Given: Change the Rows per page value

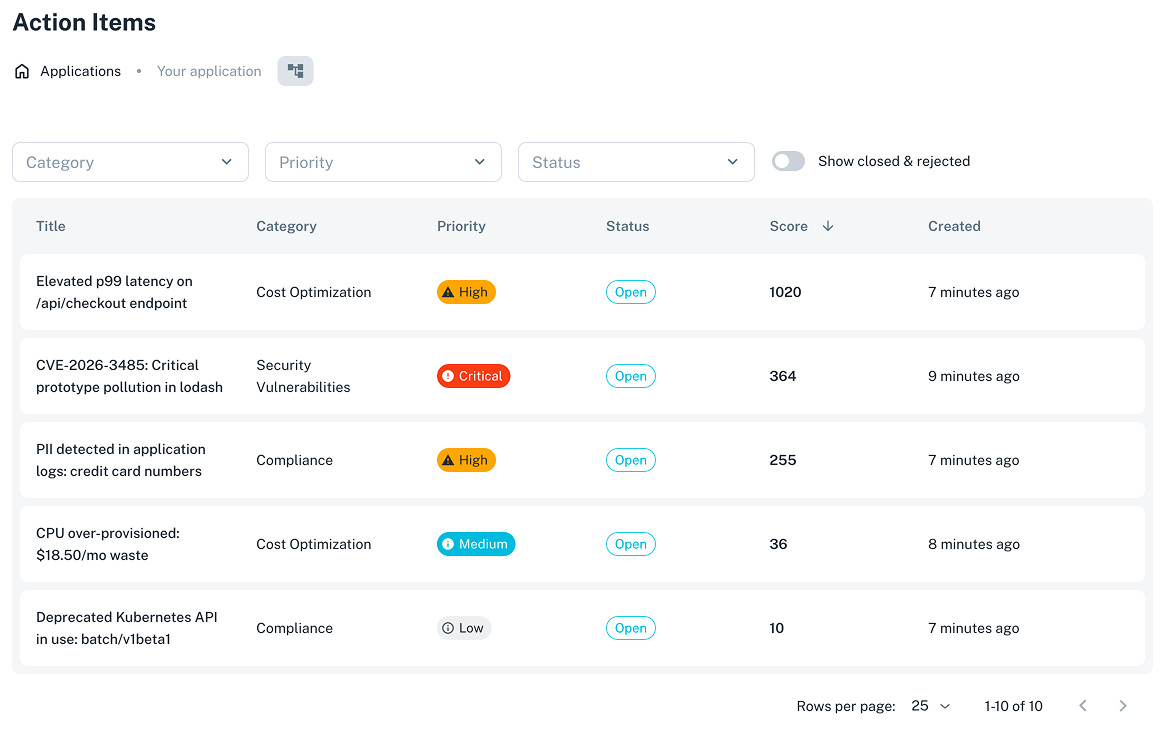Looking at the screenshot, I should tap(929, 705).
